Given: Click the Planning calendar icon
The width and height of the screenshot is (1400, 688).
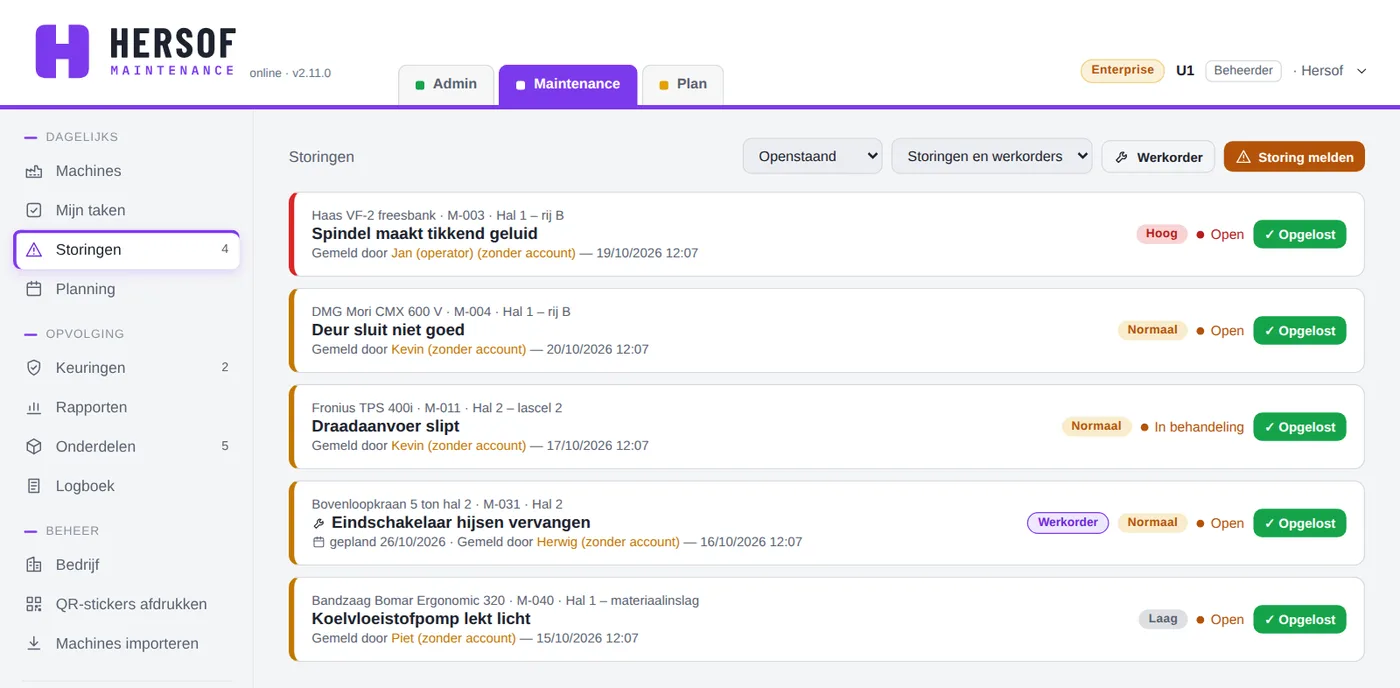Looking at the screenshot, I should 34,289.
